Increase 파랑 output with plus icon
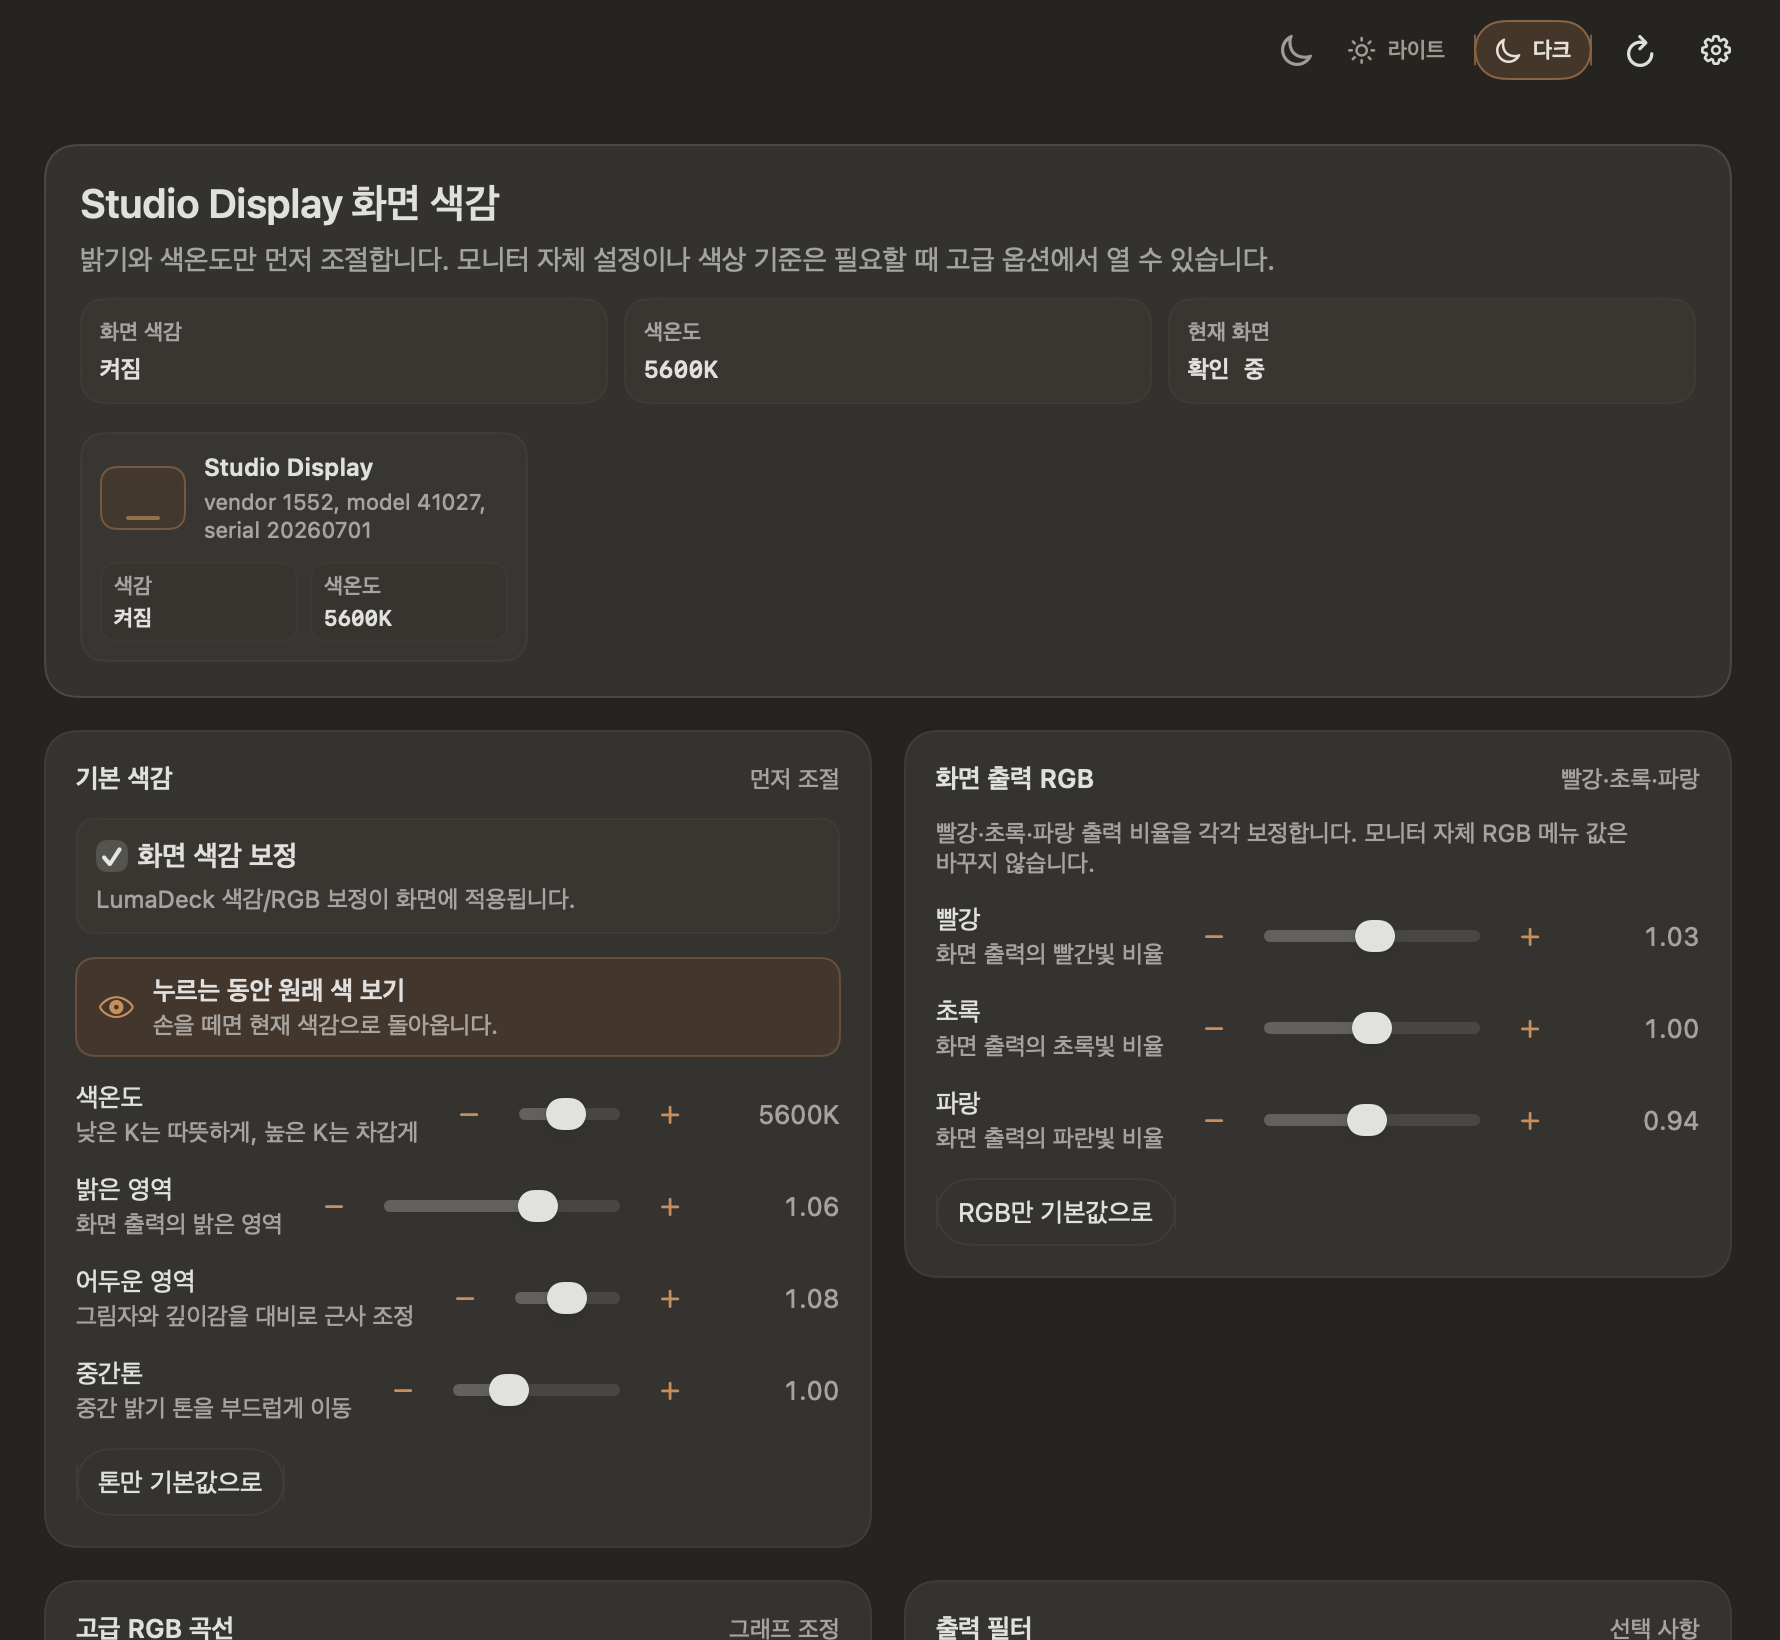 (x=1530, y=1121)
